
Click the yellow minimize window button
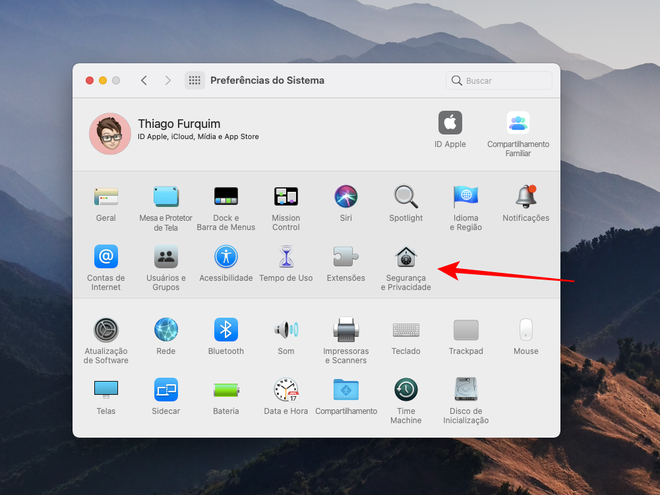point(103,80)
